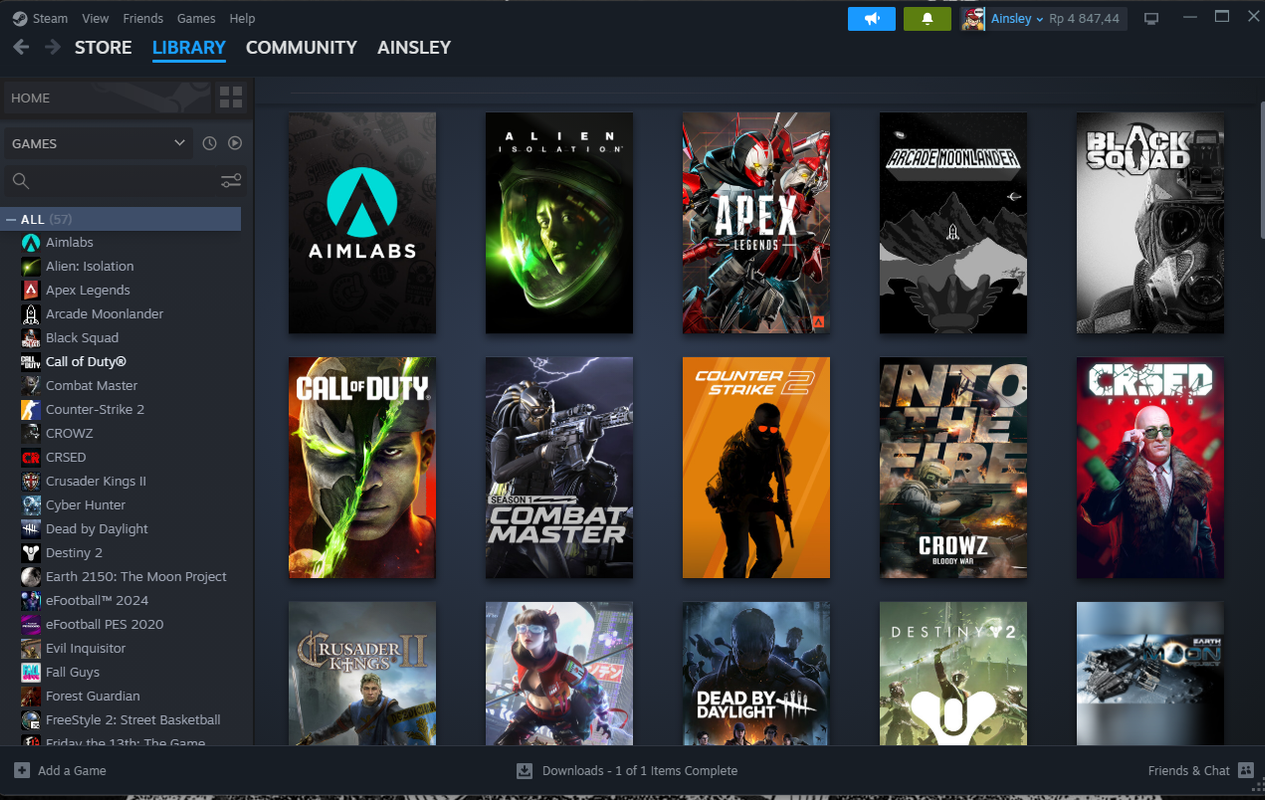This screenshot has height=800, width=1265.
Task: Toggle the ready-to-play filter icon
Action: [235, 143]
